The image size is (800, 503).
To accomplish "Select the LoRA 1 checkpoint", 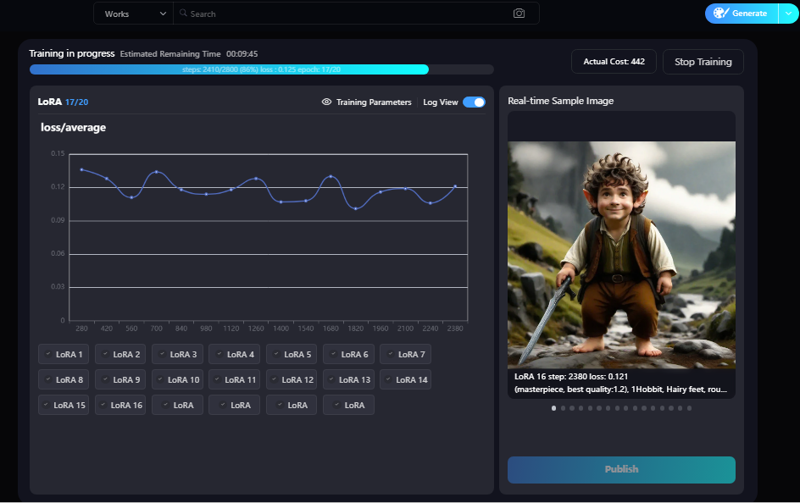I will pos(63,354).
